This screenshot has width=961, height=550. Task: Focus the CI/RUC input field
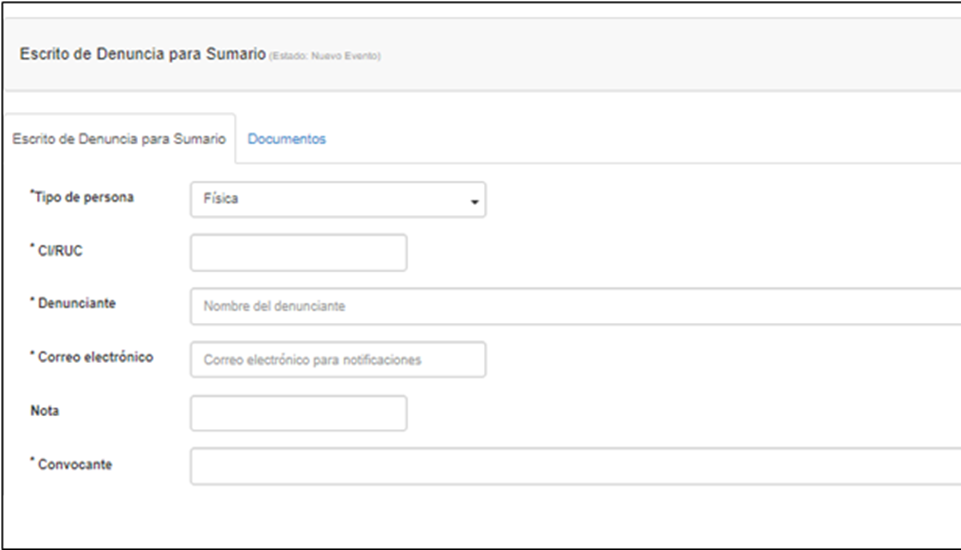298,253
